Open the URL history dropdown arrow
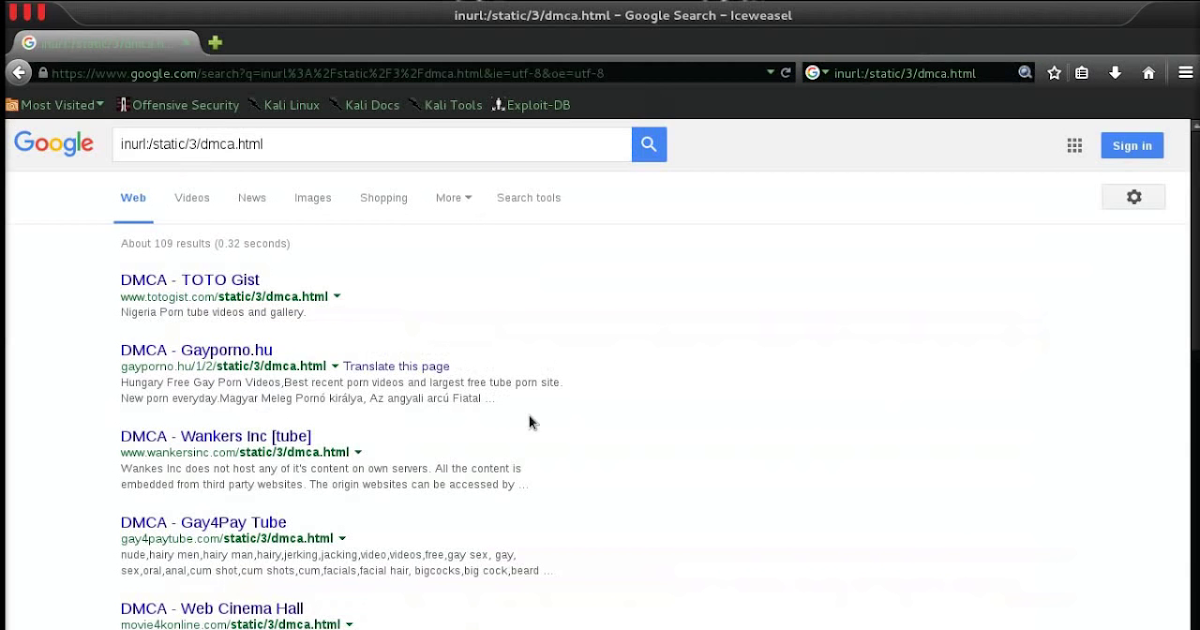 tap(771, 73)
